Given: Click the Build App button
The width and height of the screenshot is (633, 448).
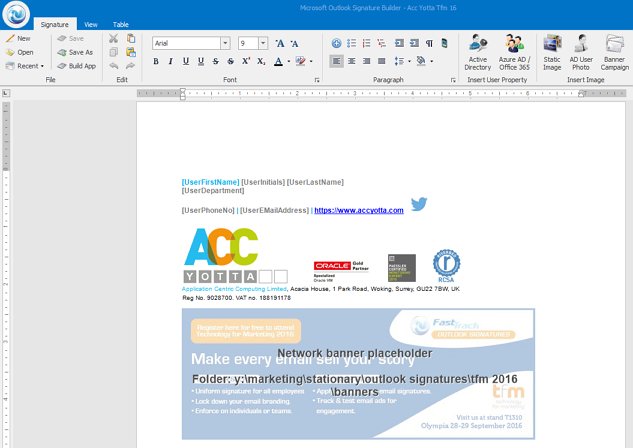Looking at the screenshot, I should pyautogui.click(x=77, y=66).
